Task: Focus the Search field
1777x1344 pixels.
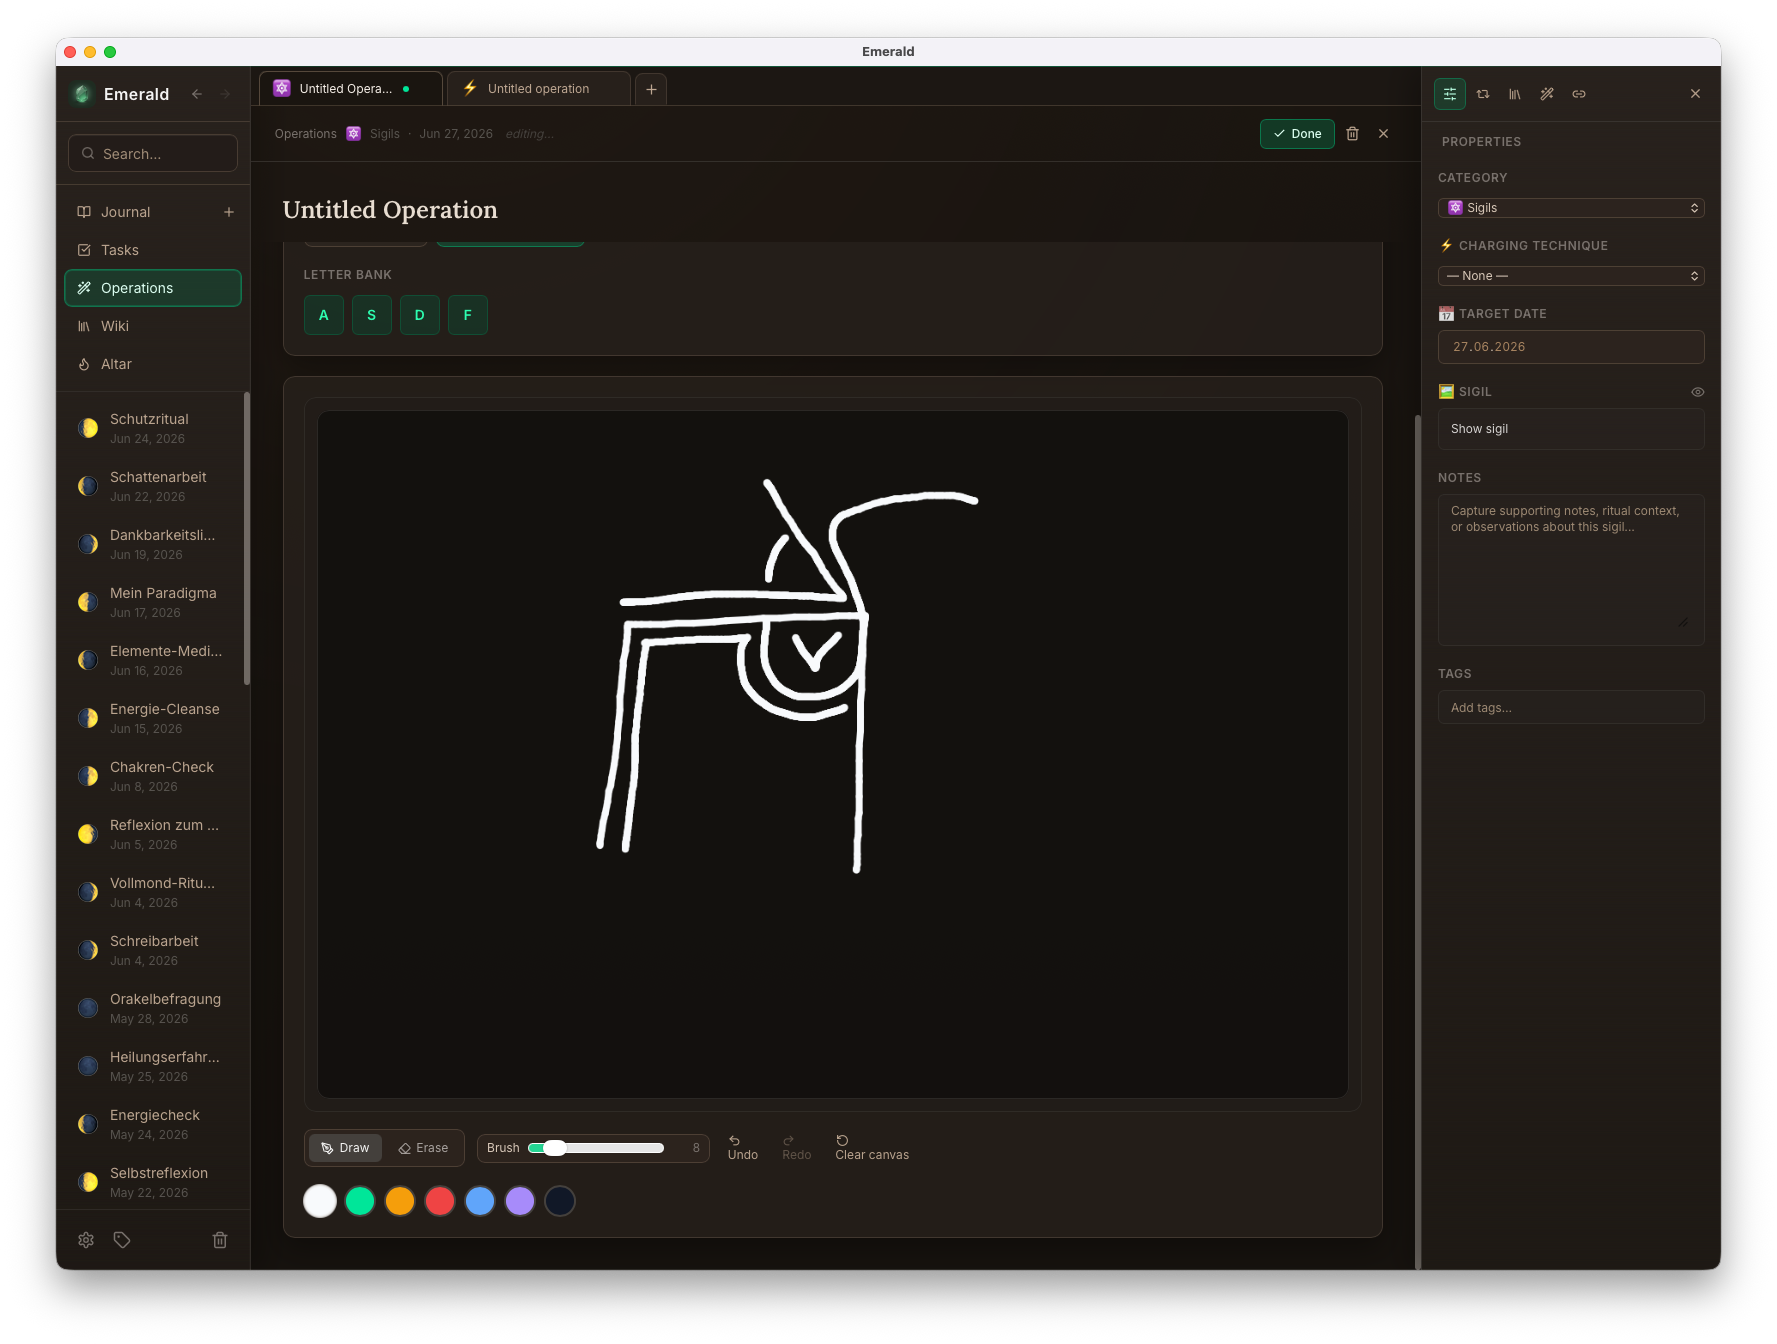Action: tap(153, 154)
